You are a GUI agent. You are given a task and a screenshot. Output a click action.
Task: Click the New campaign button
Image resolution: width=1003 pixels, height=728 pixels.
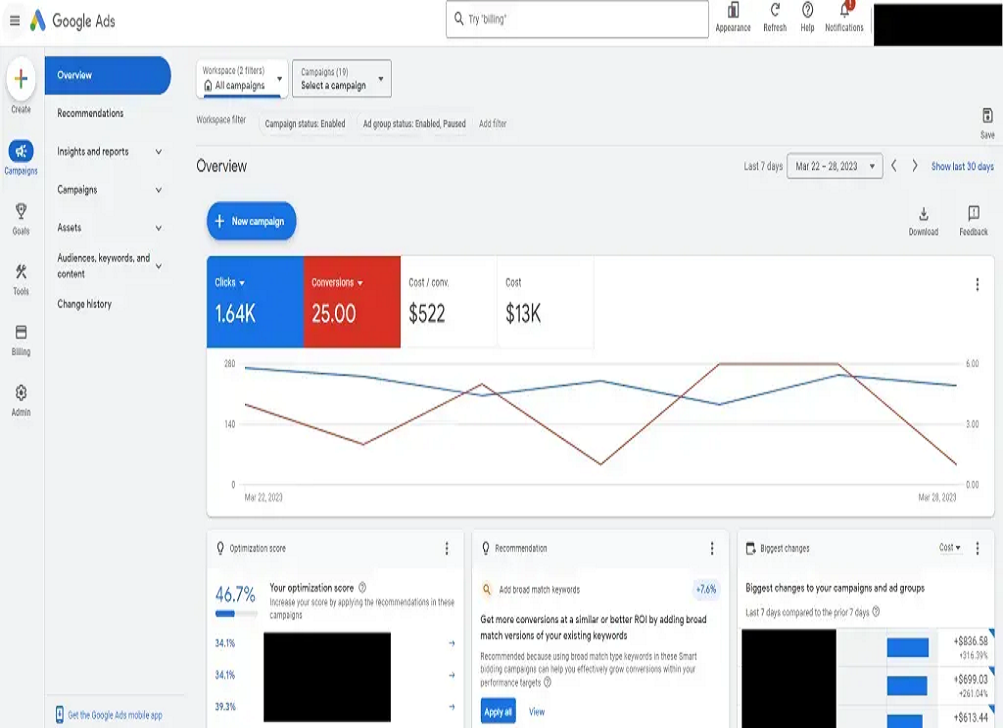click(251, 221)
